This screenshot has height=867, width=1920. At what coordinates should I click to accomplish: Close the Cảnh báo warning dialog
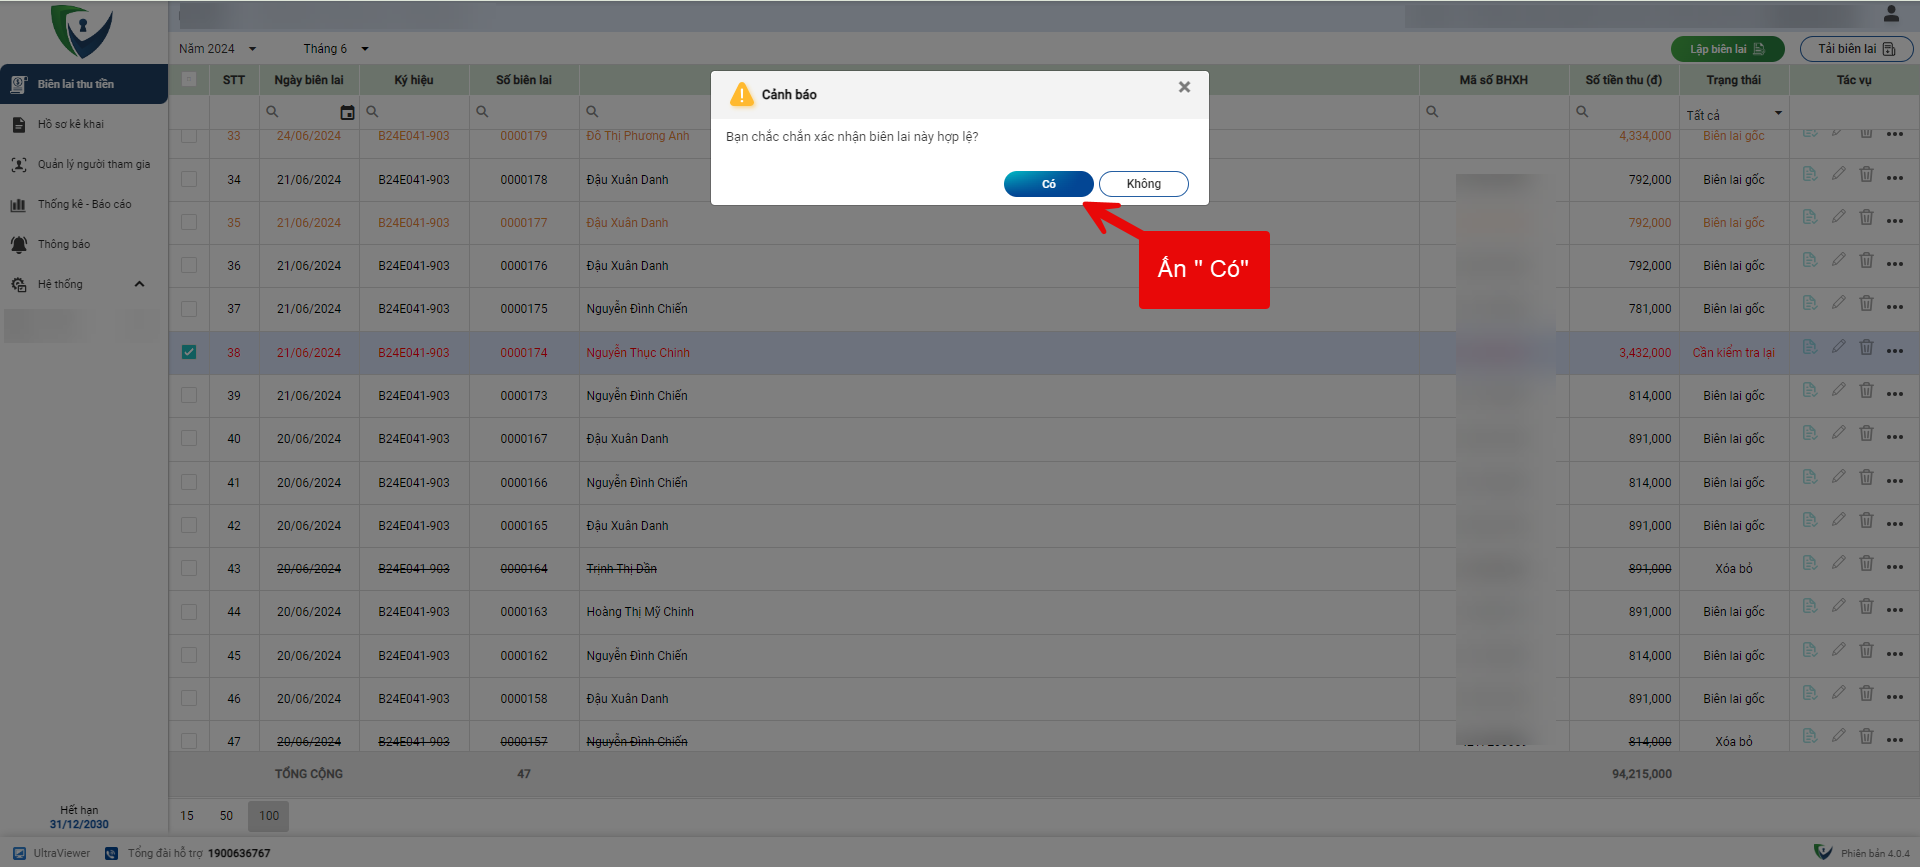point(1184,87)
